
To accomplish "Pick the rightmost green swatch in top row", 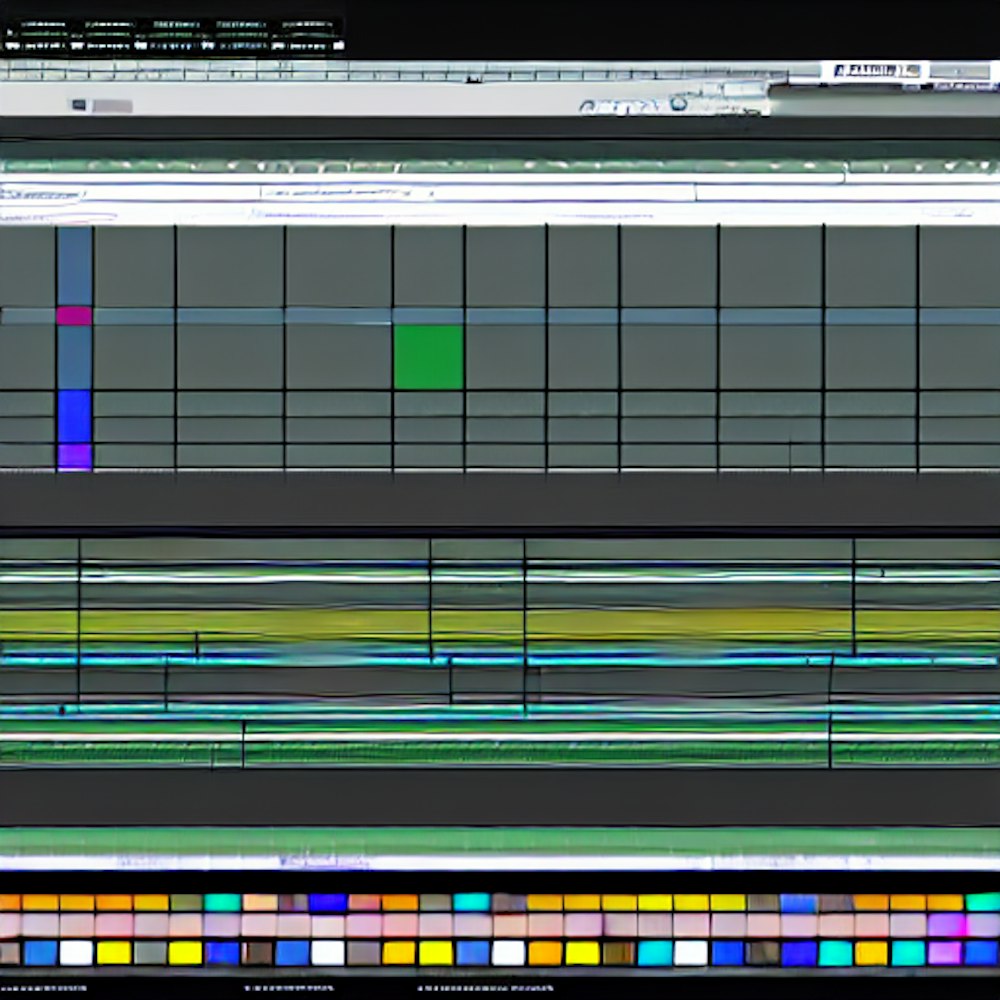I will click(x=982, y=903).
